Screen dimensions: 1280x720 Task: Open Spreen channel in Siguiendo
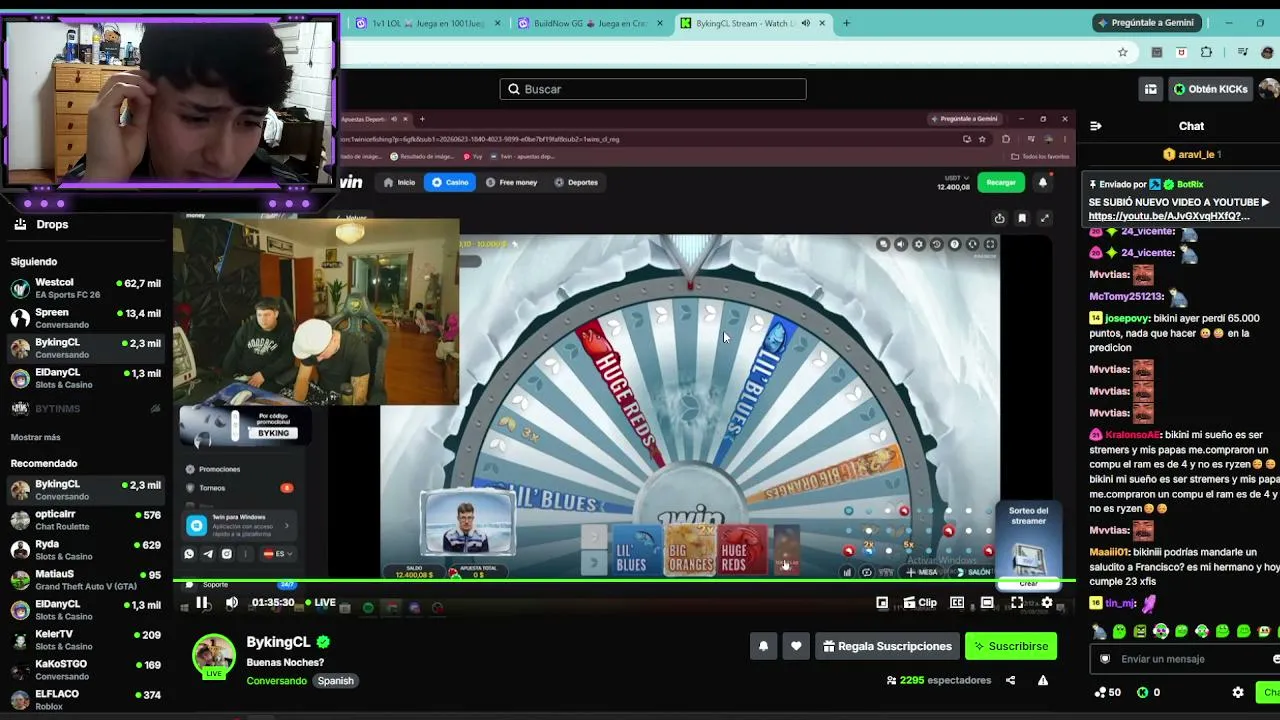coord(85,319)
